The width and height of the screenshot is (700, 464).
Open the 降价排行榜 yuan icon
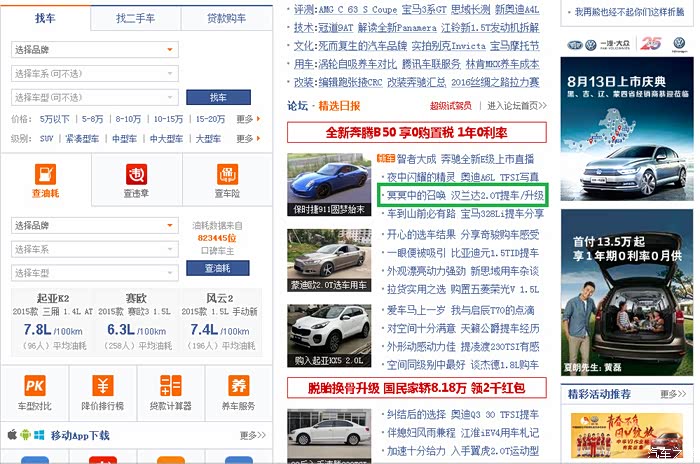click(x=103, y=386)
